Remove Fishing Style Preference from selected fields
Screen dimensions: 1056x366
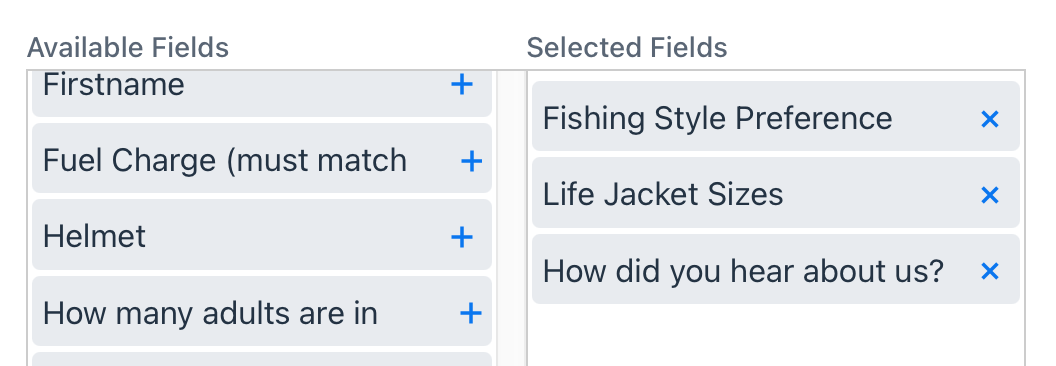pyautogui.click(x=989, y=119)
